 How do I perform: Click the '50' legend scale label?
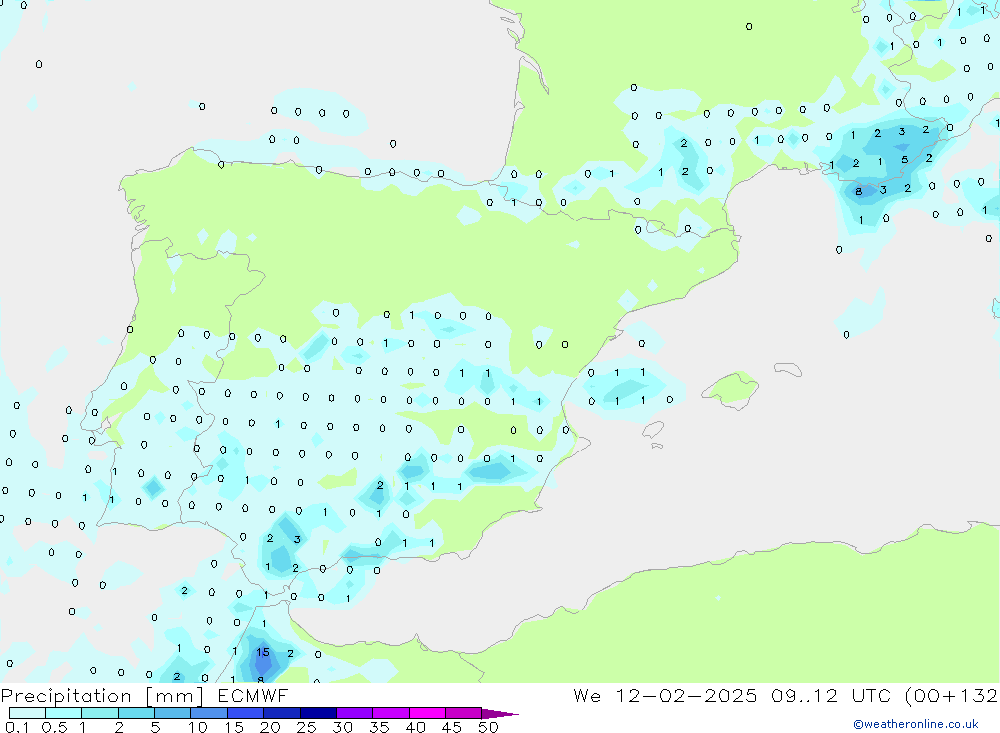tap(488, 727)
